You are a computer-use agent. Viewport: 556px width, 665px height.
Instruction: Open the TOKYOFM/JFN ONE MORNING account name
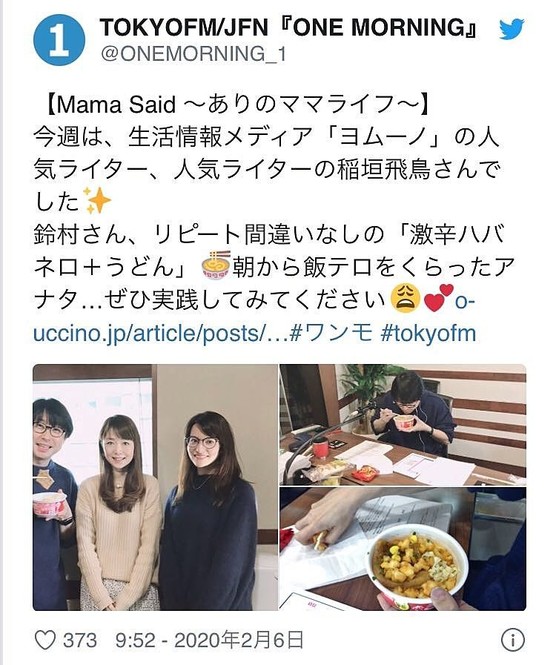click(290, 28)
